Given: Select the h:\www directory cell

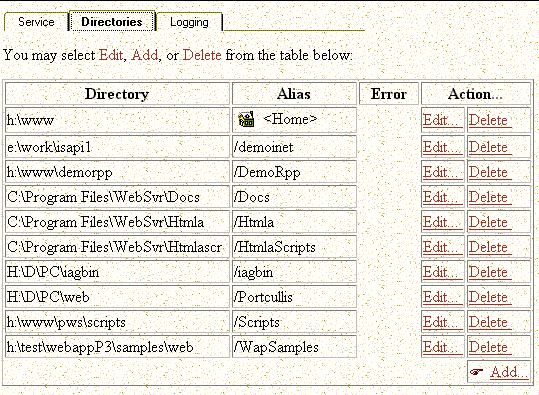Looking at the screenshot, I should tap(117, 120).
